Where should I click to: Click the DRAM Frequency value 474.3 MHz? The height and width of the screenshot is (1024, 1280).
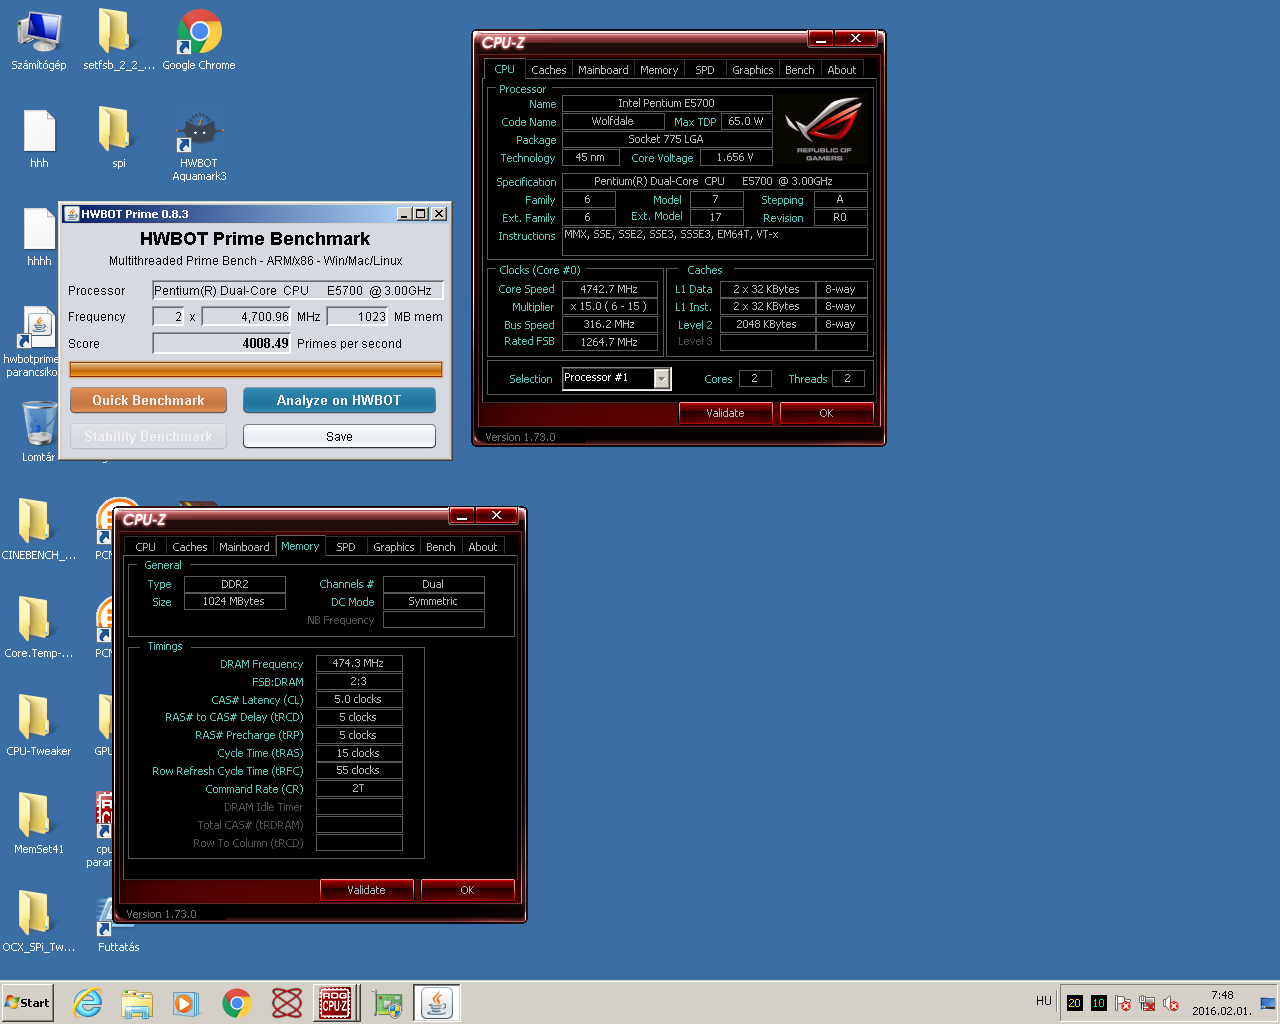[359, 663]
